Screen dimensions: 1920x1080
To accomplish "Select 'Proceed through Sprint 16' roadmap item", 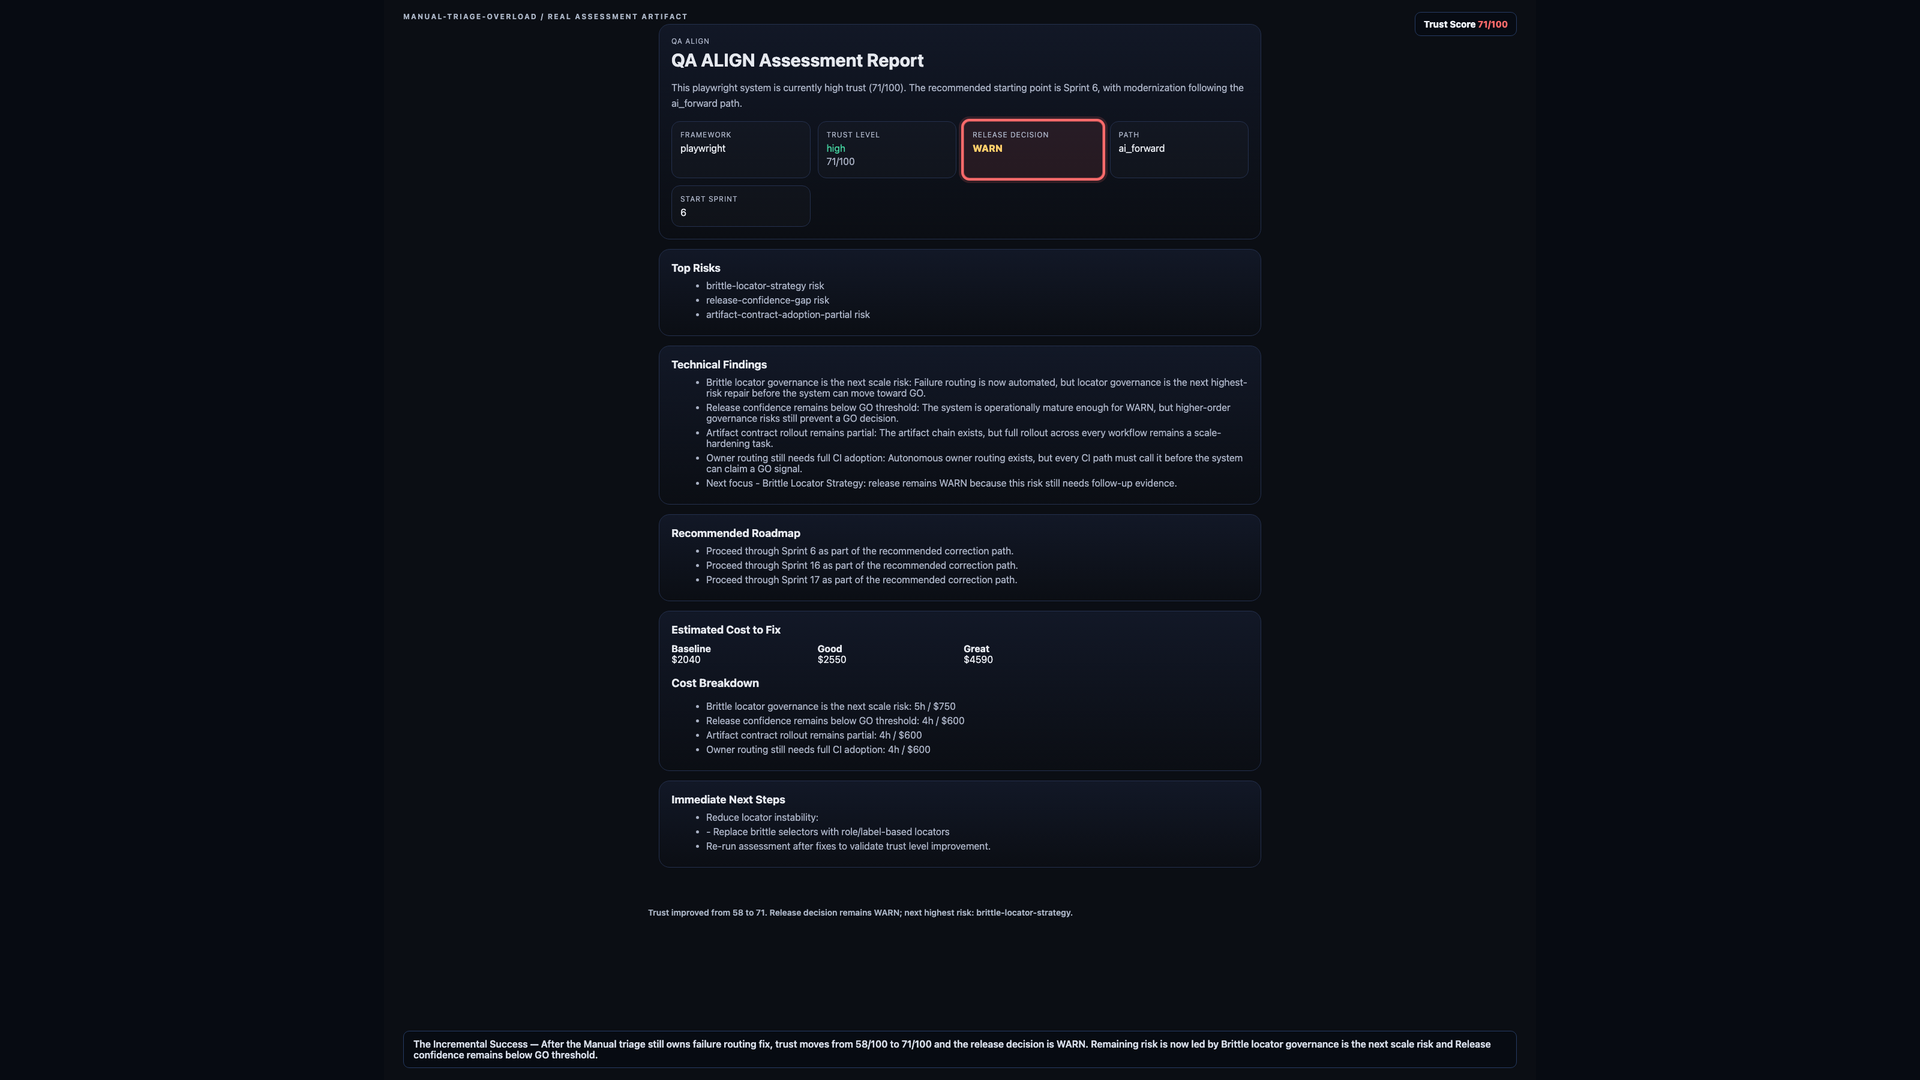I will coord(862,566).
